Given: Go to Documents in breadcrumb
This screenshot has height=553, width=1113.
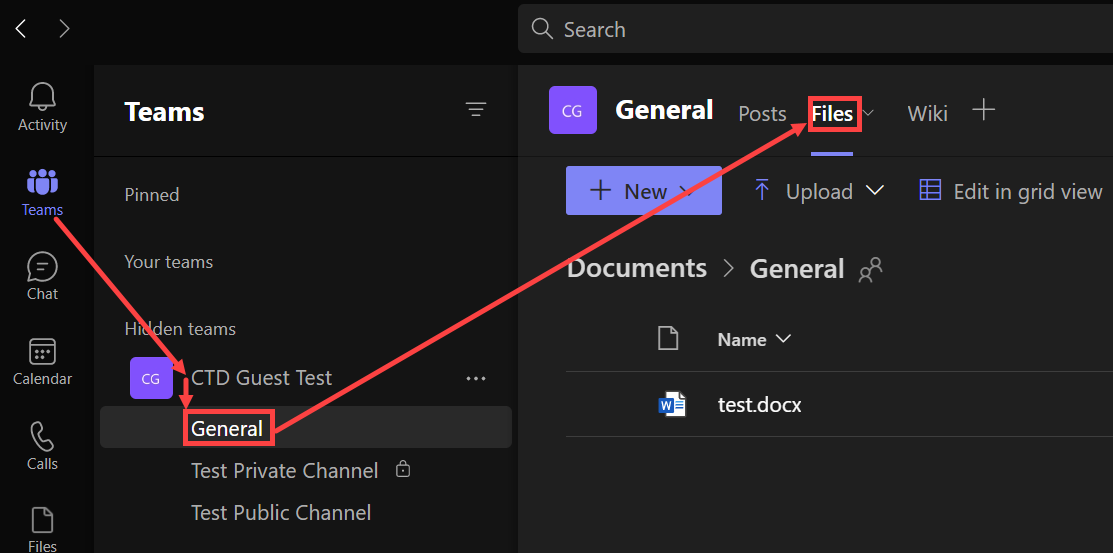Looking at the screenshot, I should tap(637, 268).
